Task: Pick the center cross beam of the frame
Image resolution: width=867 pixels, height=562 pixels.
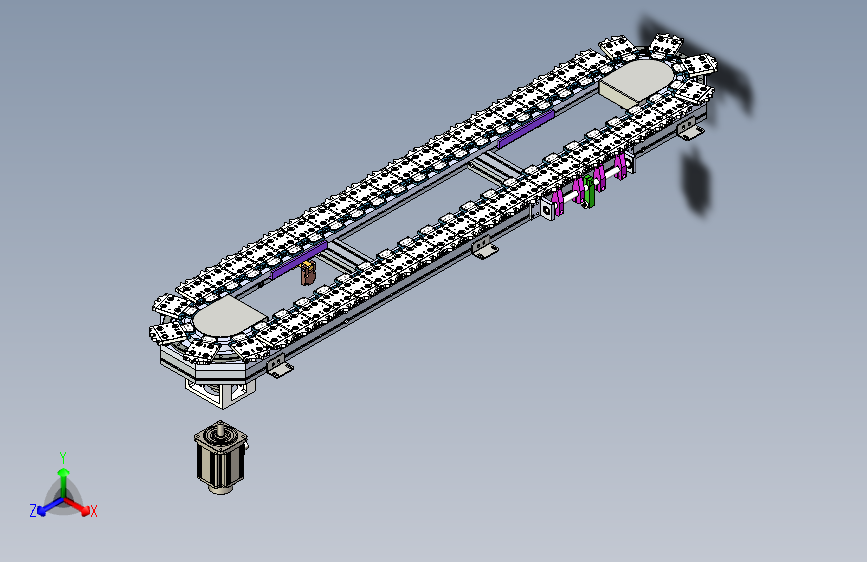Action: click(495, 168)
